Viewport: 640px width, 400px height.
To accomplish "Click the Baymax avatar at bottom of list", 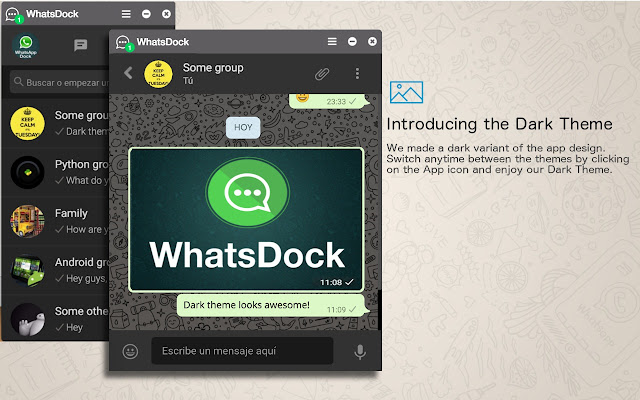I will 27,319.
